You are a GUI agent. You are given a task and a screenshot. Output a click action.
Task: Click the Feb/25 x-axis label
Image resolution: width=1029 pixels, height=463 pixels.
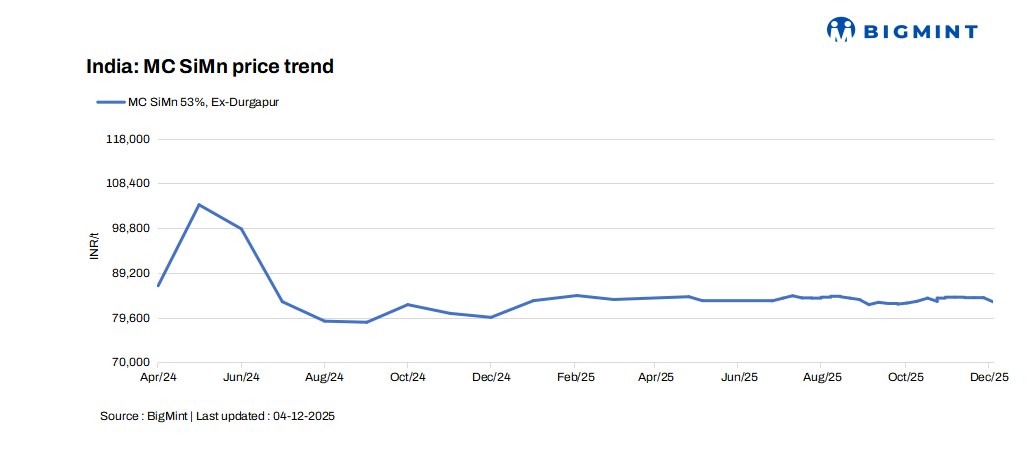574,377
